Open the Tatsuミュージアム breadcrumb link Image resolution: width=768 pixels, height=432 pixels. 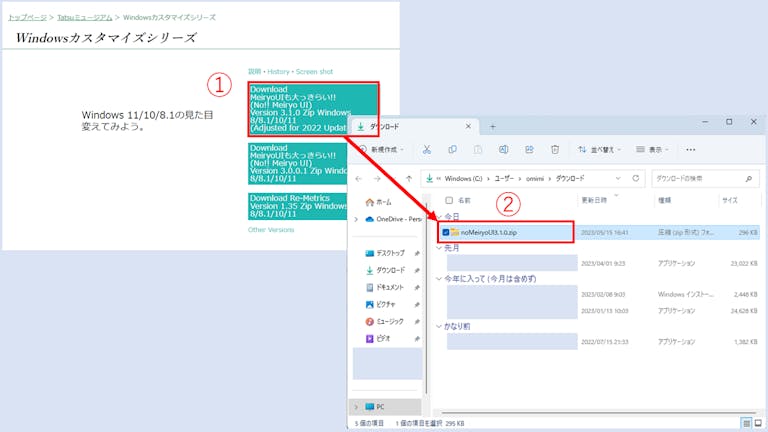tap(85, 18)
